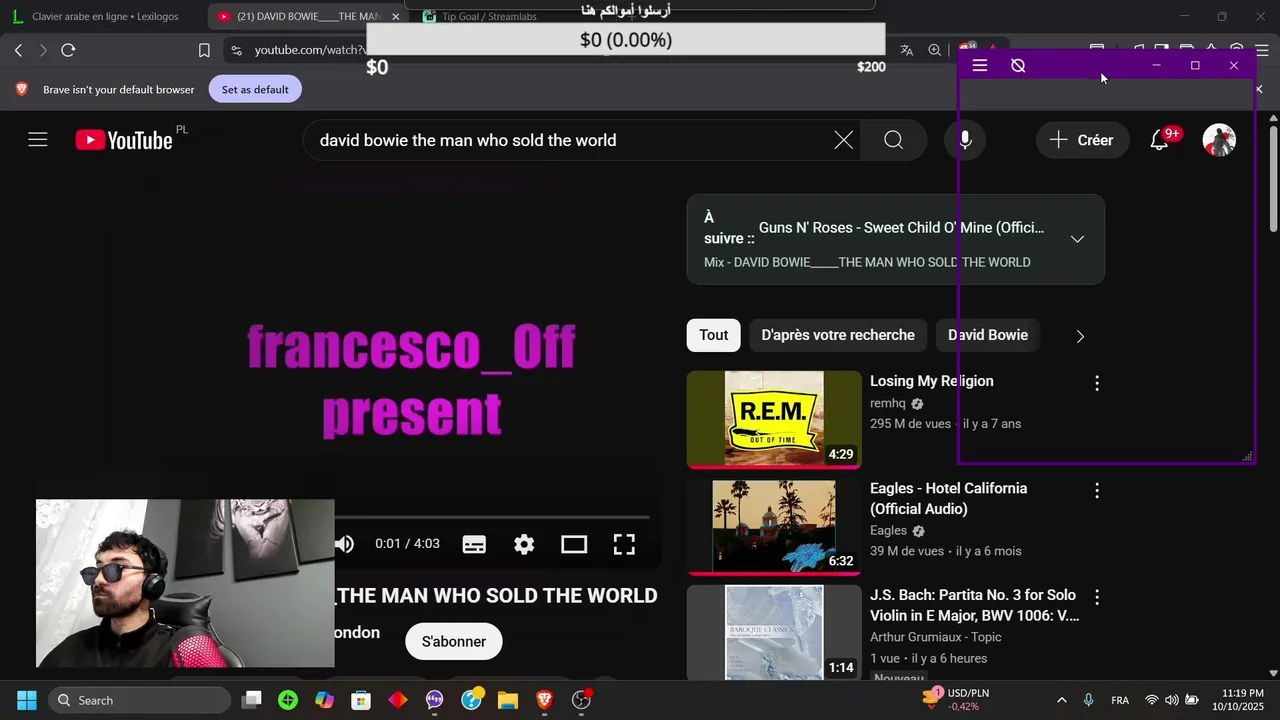The image size is (1280, 720).
Task: Click S'abonner subscribe button
Action: (454, 642)
